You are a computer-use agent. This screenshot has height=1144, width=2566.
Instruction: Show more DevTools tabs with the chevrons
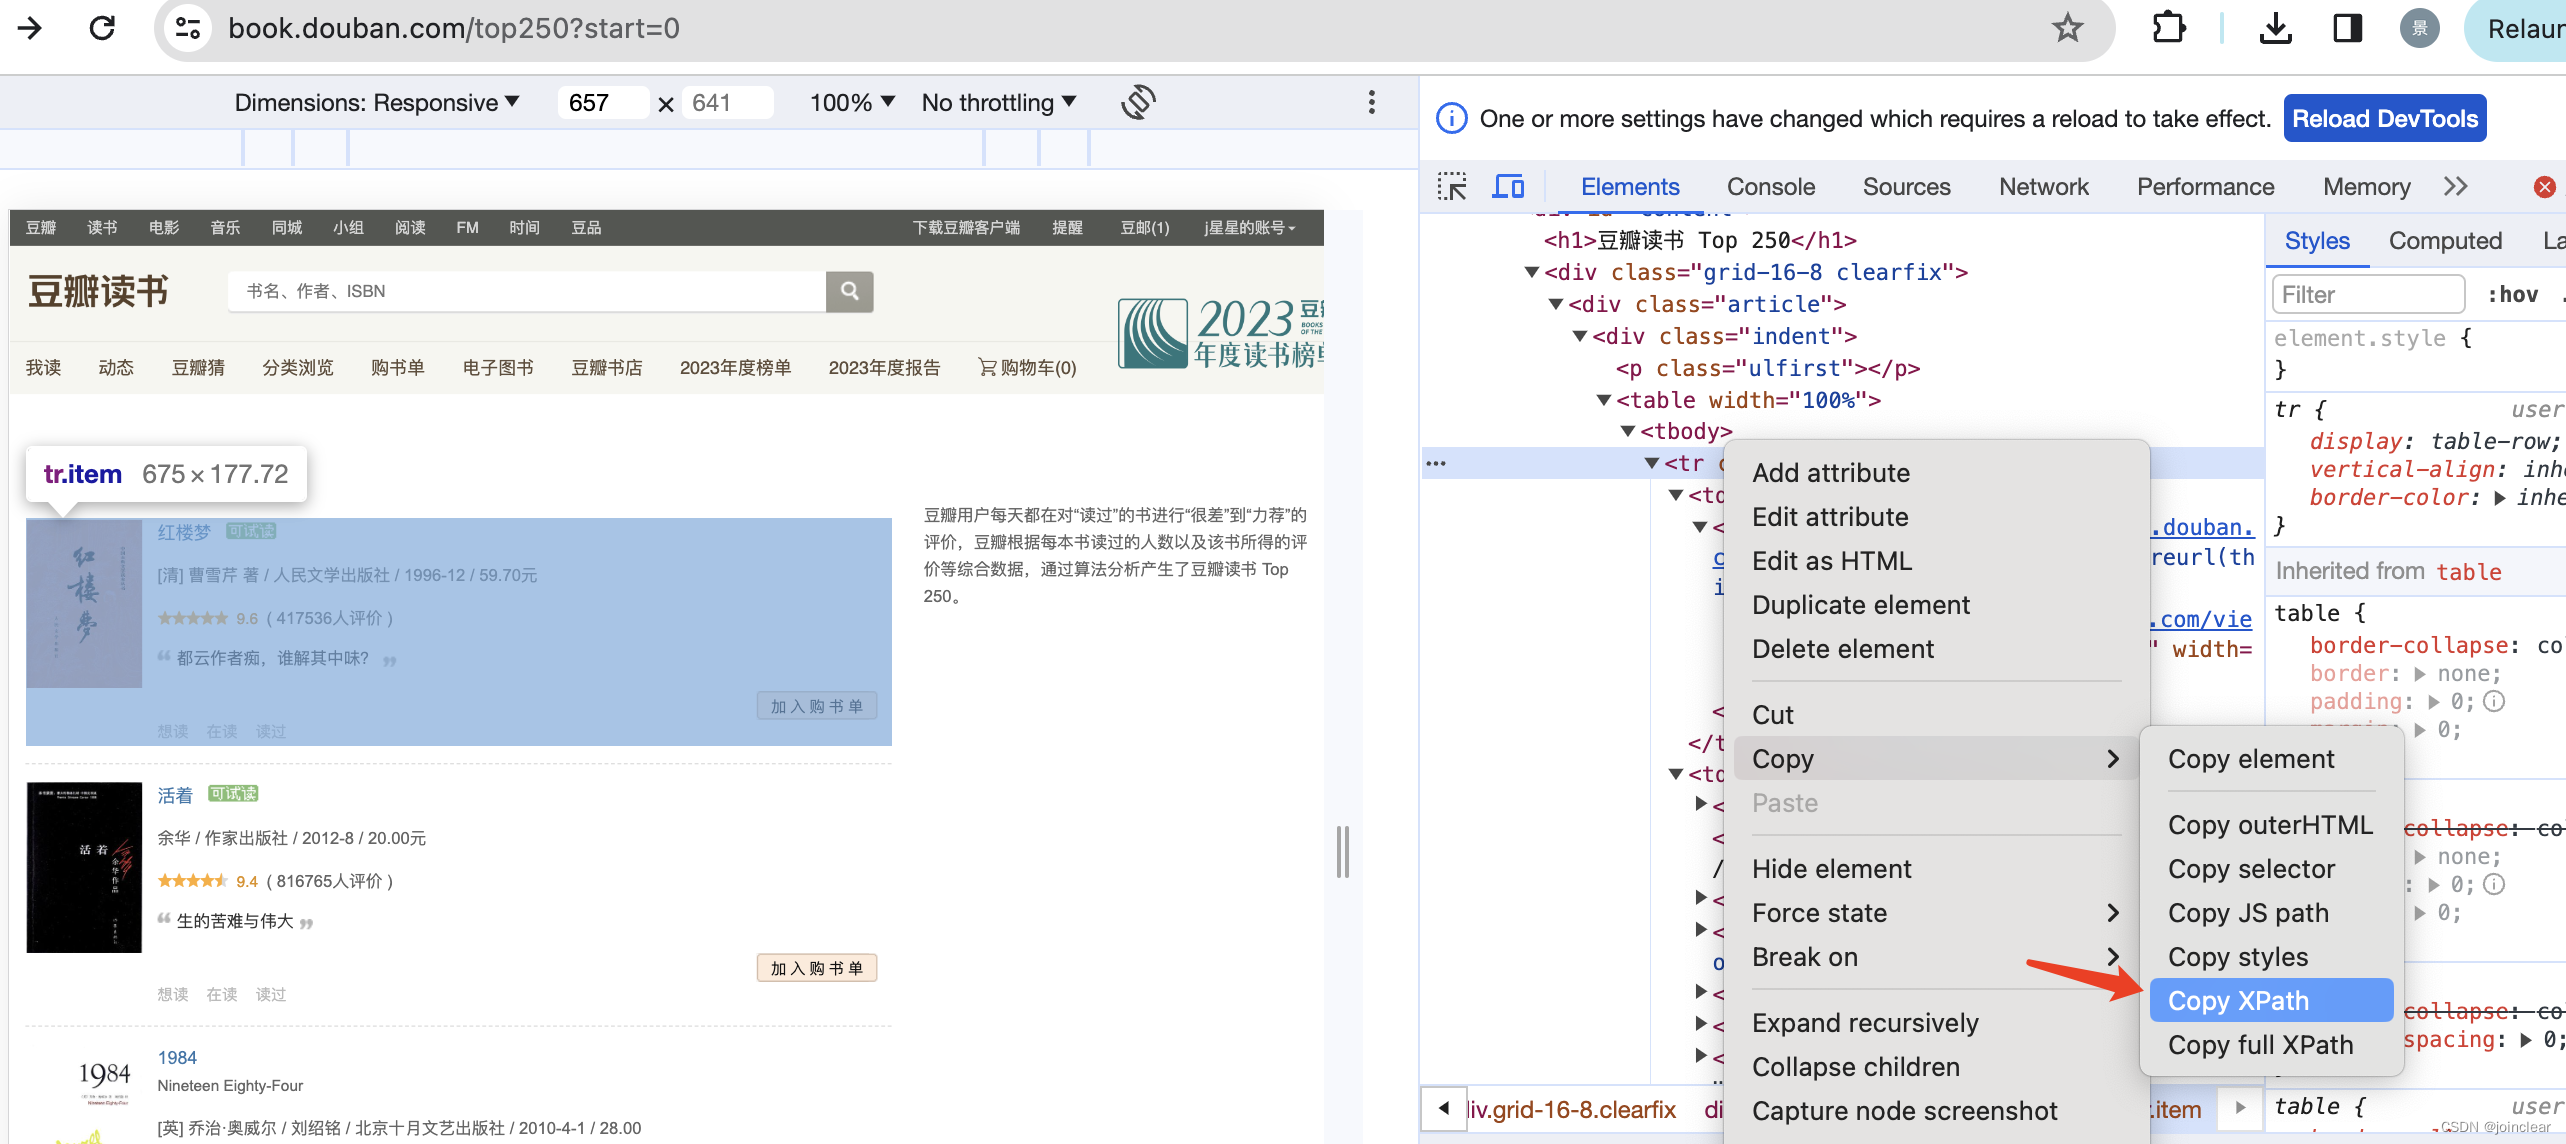[2455, 187]
